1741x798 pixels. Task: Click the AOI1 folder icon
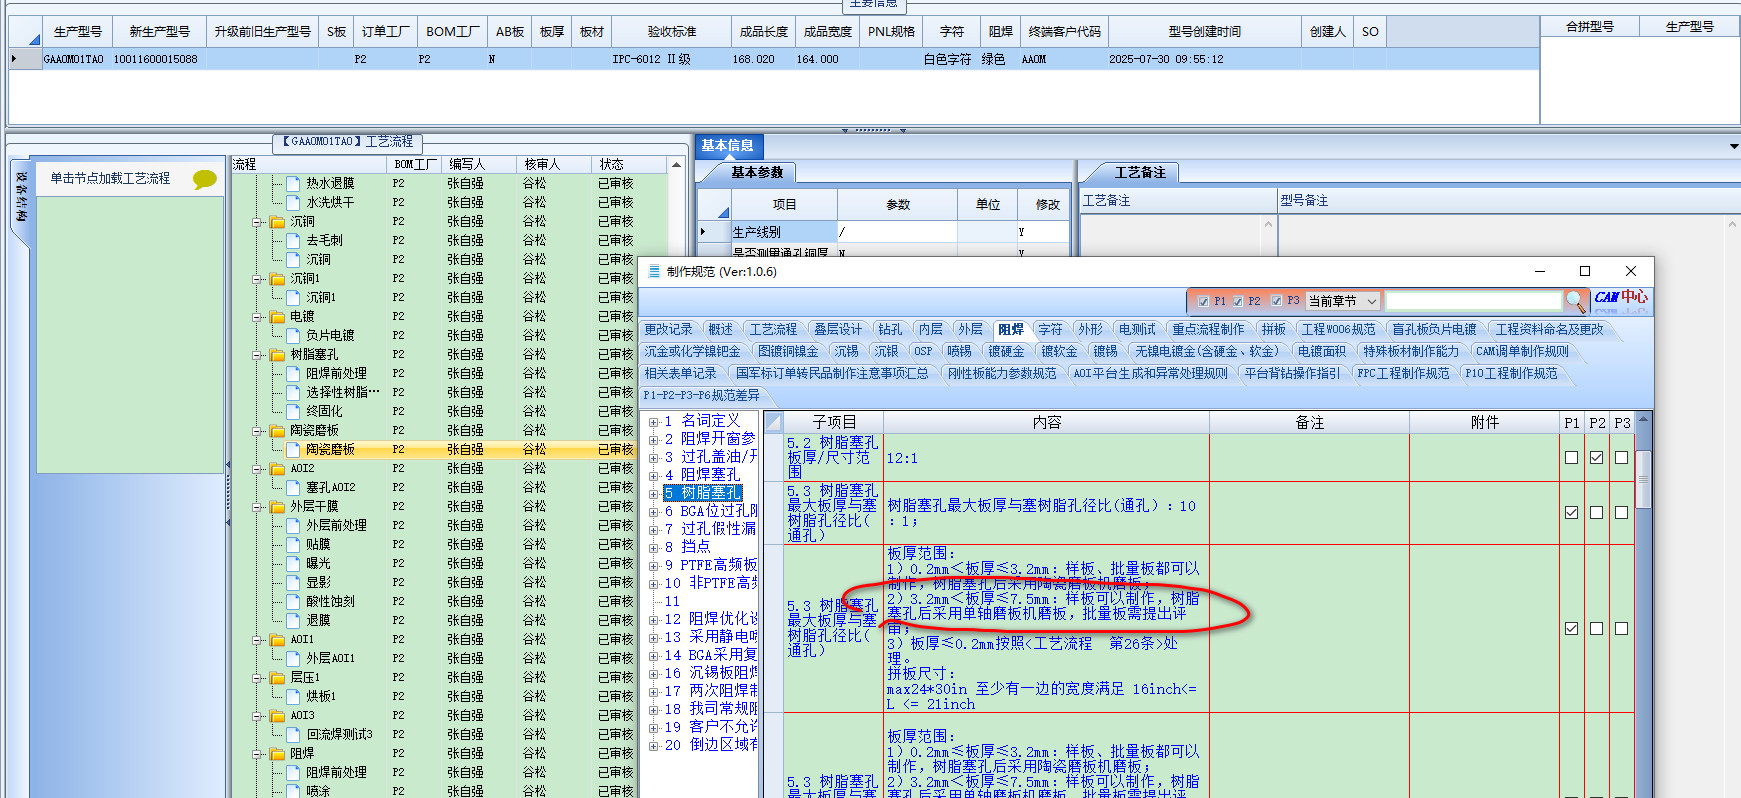click(x=277, y=639)
